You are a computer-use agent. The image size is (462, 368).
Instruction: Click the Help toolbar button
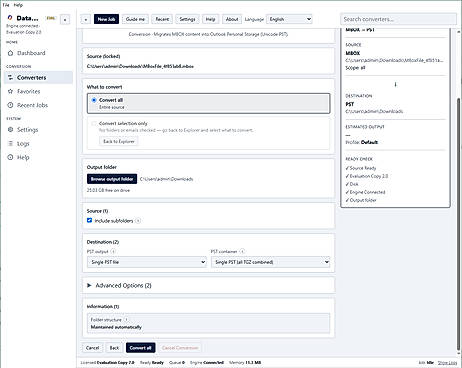[210, 19]
